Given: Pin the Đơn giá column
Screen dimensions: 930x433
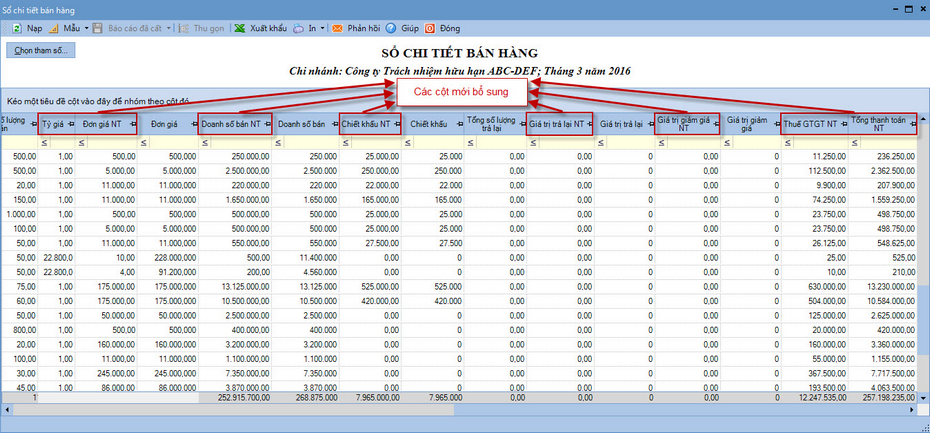Looking at the screenshot, I should (x=193, y=123).
